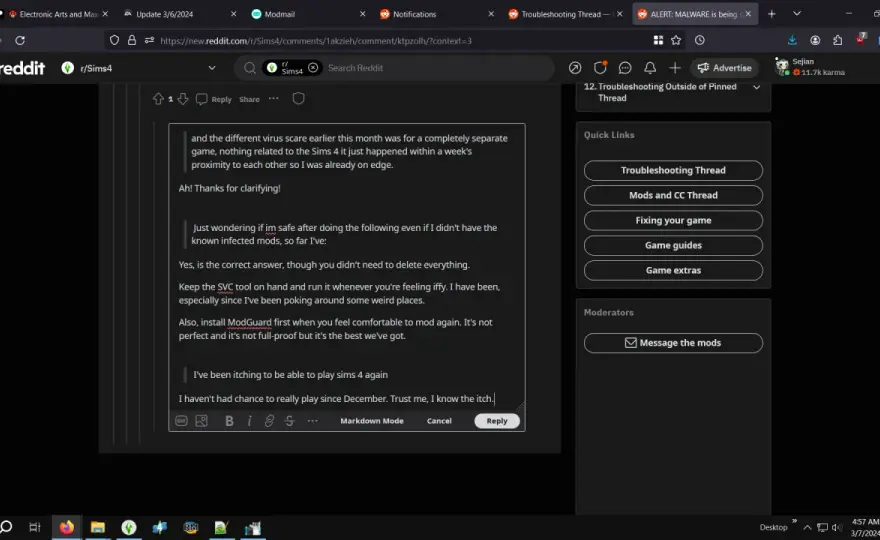Open the history clock icon in toolbar

pos(699,40)
